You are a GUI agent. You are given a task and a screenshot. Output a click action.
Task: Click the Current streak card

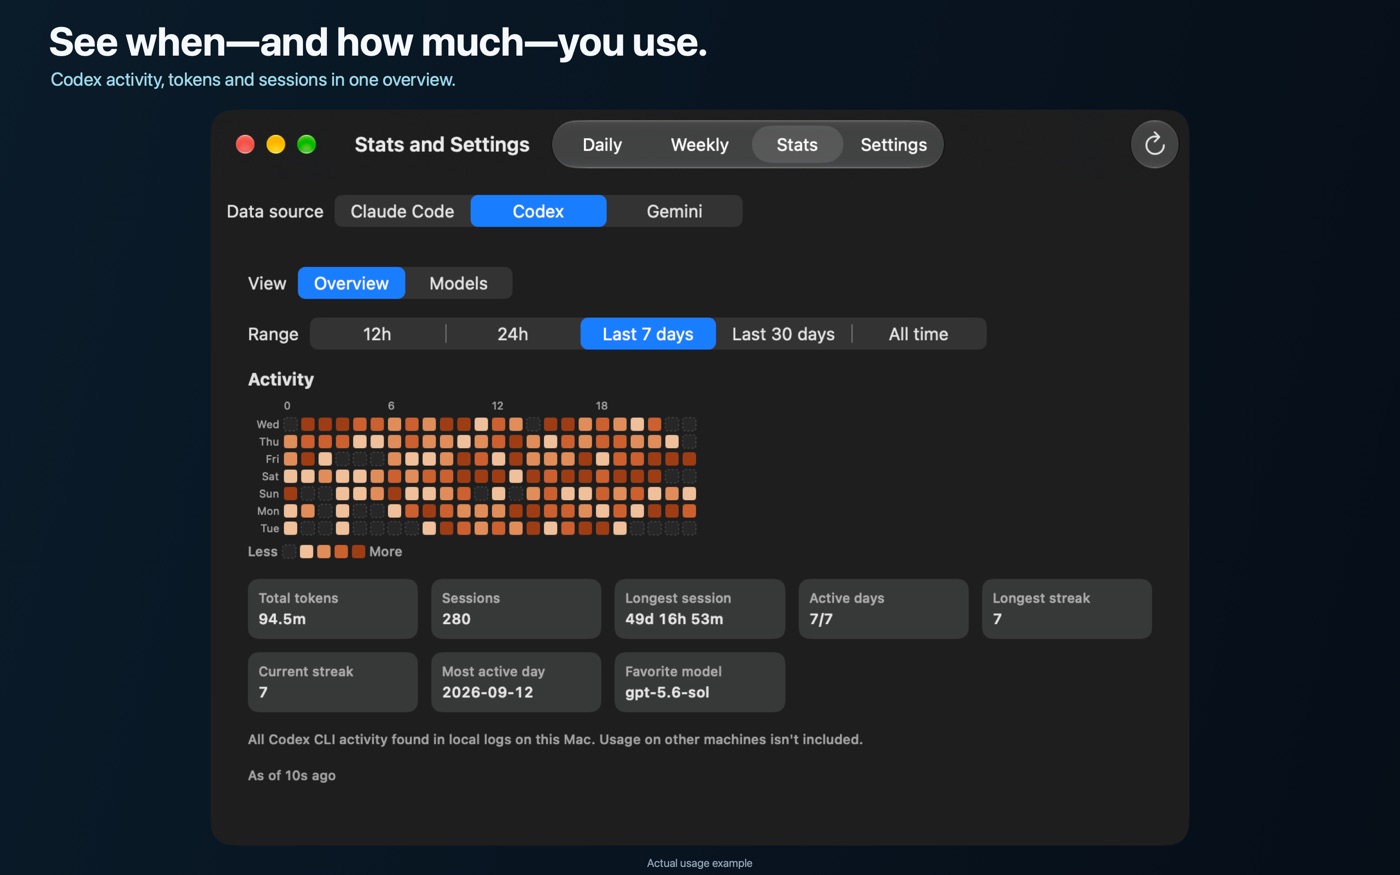(333, 682)
